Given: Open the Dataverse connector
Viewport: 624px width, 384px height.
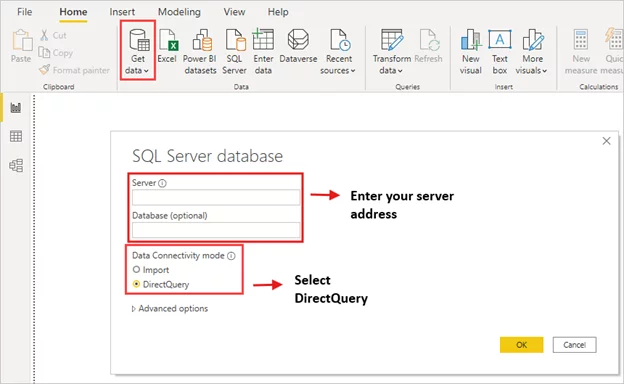Looking at the screenshot, I should click(x=298, y=46).
